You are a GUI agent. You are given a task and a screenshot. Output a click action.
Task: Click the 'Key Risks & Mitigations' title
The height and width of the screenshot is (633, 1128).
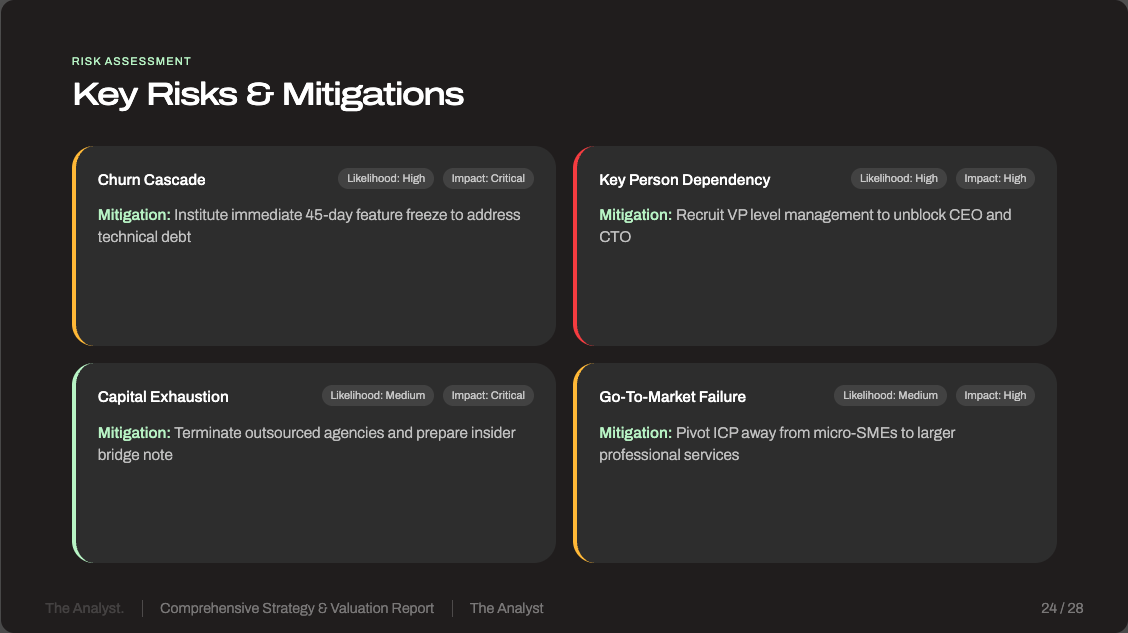(x=268, y=94)
